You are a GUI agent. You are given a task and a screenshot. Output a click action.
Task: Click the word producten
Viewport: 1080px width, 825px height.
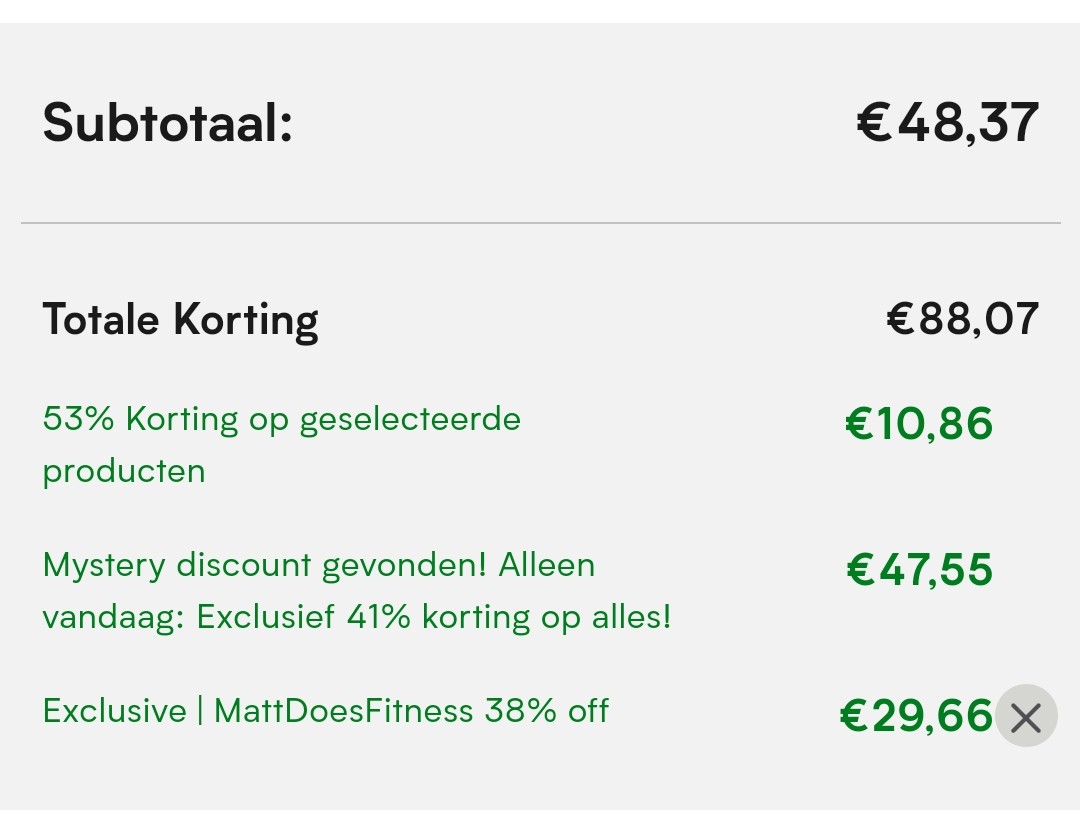[x=123, y=470]
